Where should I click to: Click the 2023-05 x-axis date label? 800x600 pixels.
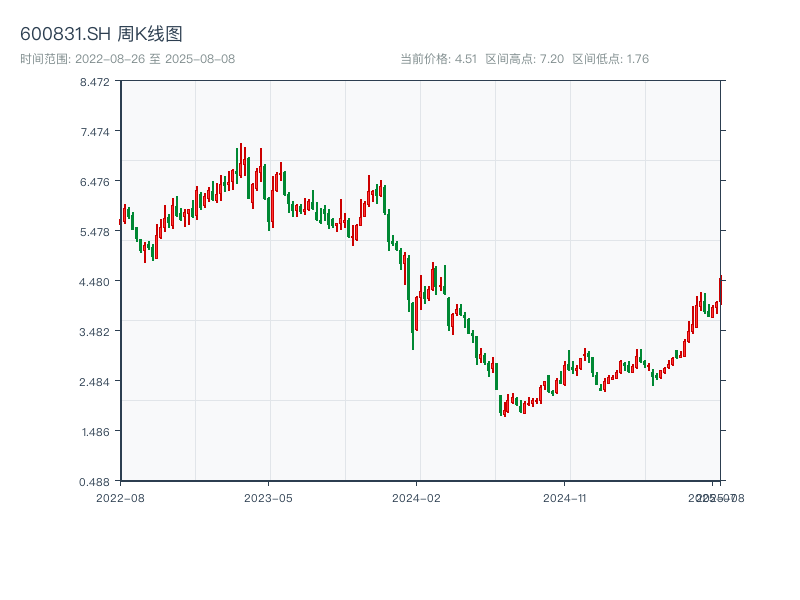coord(268,497)
